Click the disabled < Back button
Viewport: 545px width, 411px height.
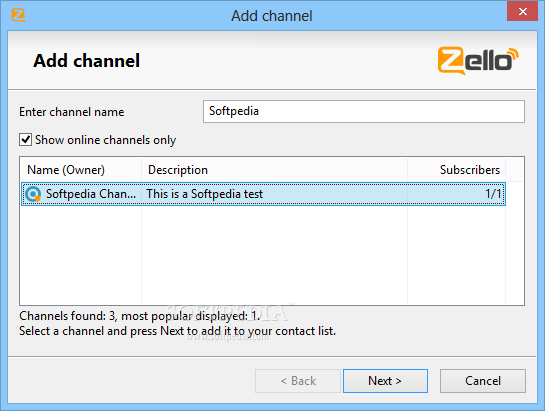pos(298,381)
